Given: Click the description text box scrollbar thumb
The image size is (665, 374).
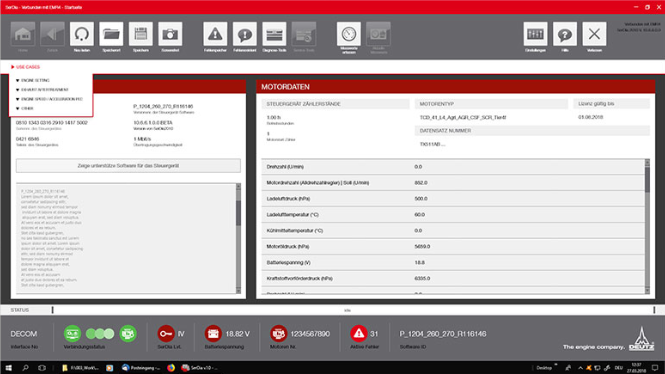Looking at the screenshot, I should point(238,213).
